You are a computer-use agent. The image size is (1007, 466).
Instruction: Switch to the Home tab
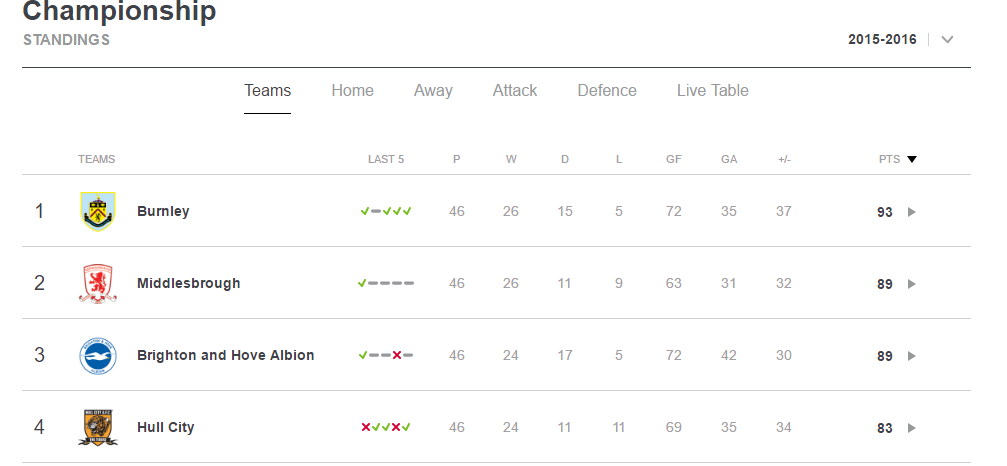pos(352,91)
